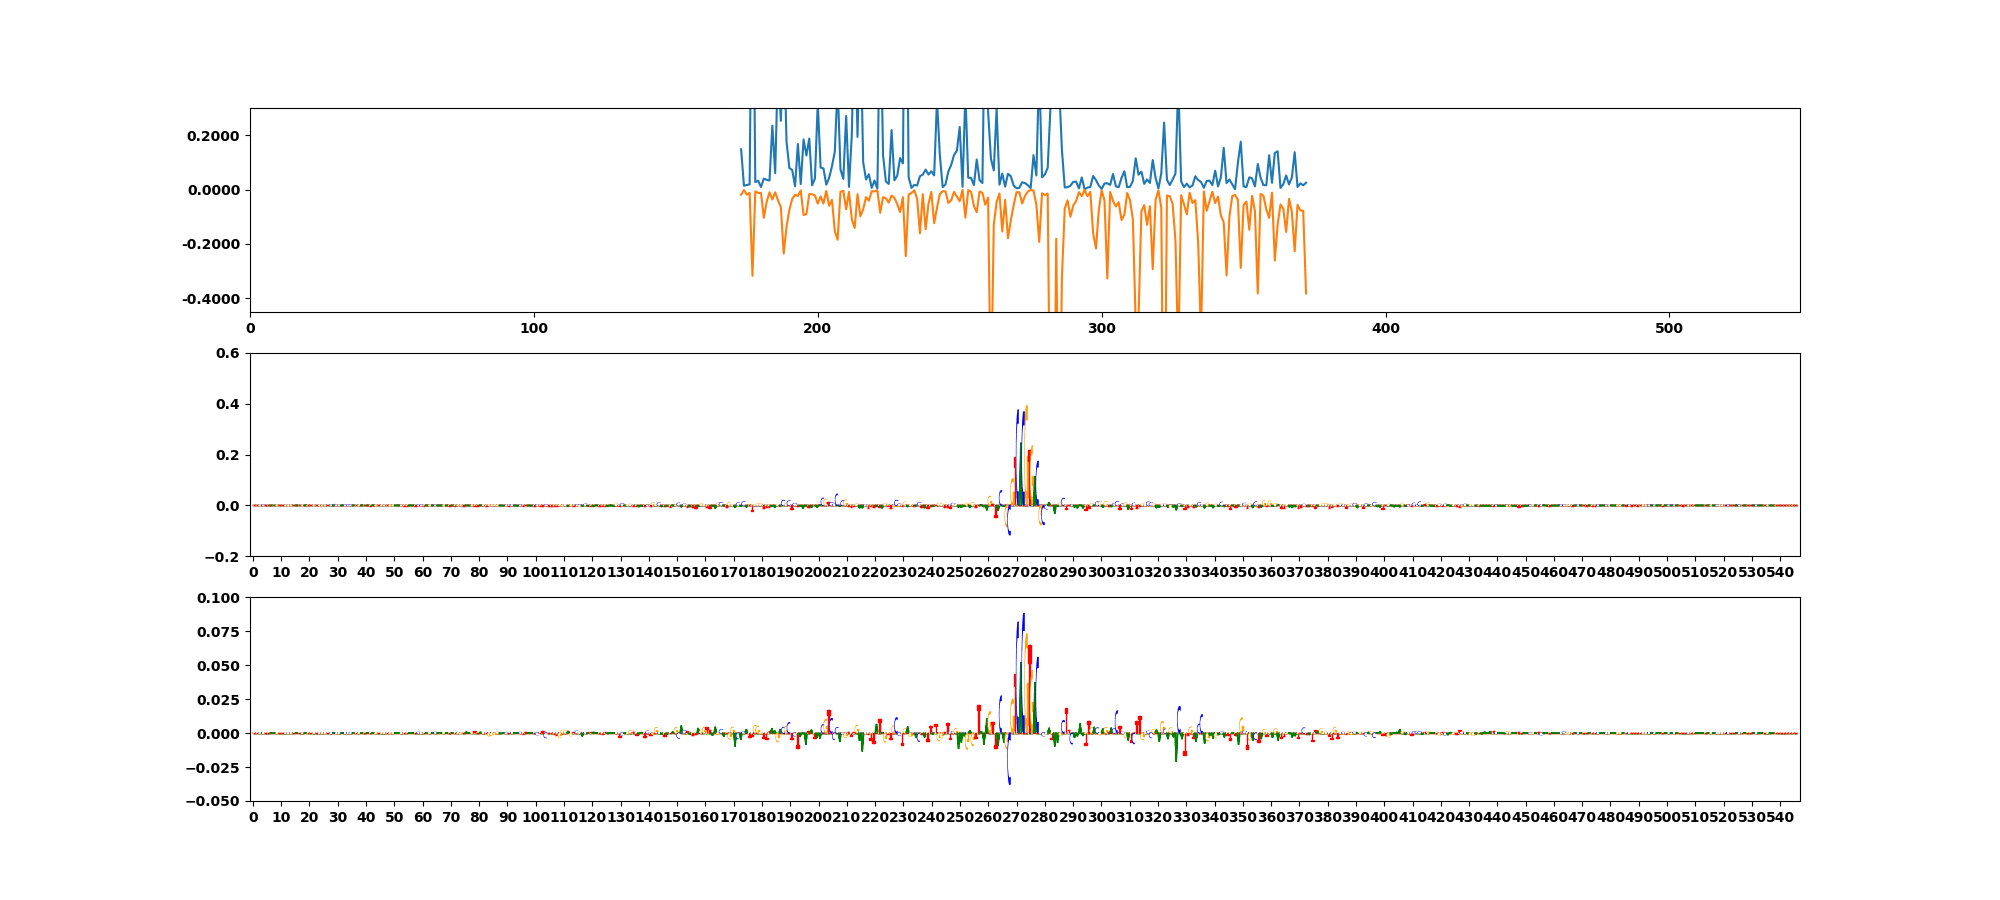This screenshot has width=2000, height=900.
Task: Click the 400 x-axis tick label in top plot
Action: (1385, 328)
